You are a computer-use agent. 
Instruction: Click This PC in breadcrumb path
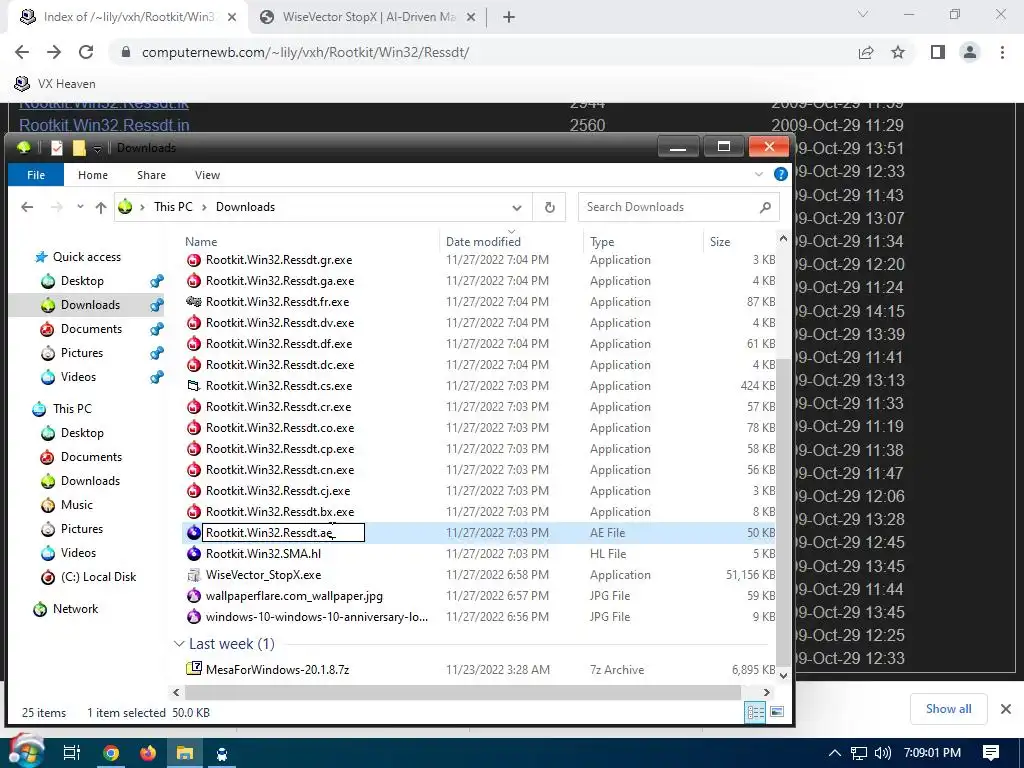(173, 207)
